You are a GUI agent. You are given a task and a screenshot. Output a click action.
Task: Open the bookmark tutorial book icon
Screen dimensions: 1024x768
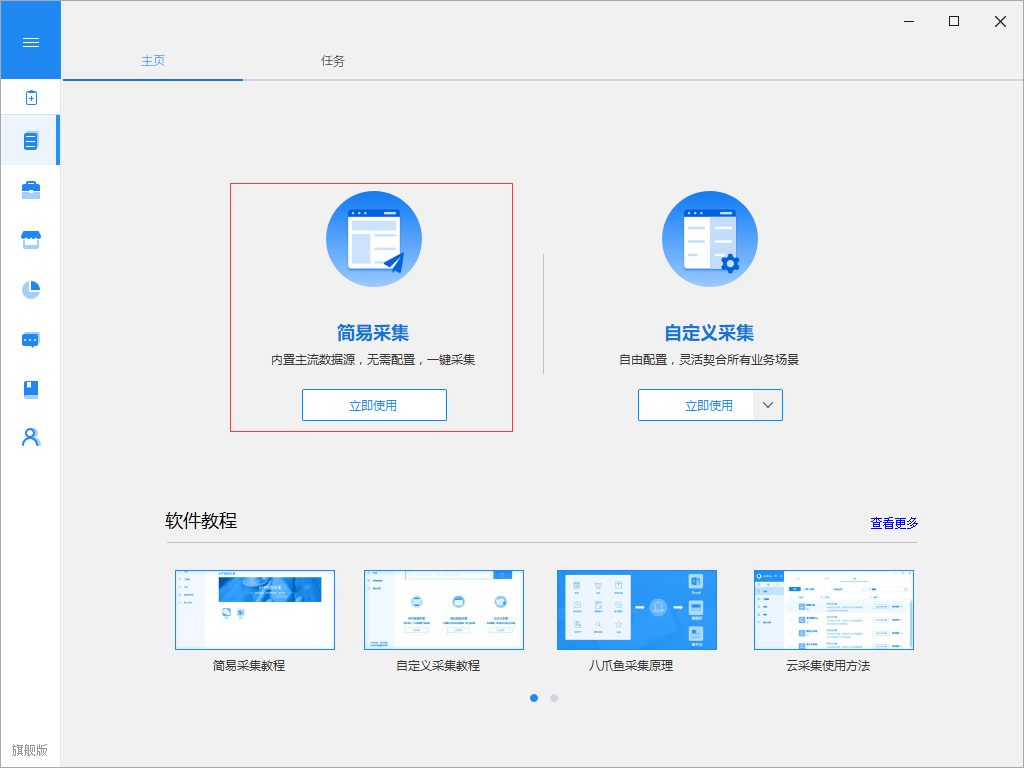click(x=31, y=389)
